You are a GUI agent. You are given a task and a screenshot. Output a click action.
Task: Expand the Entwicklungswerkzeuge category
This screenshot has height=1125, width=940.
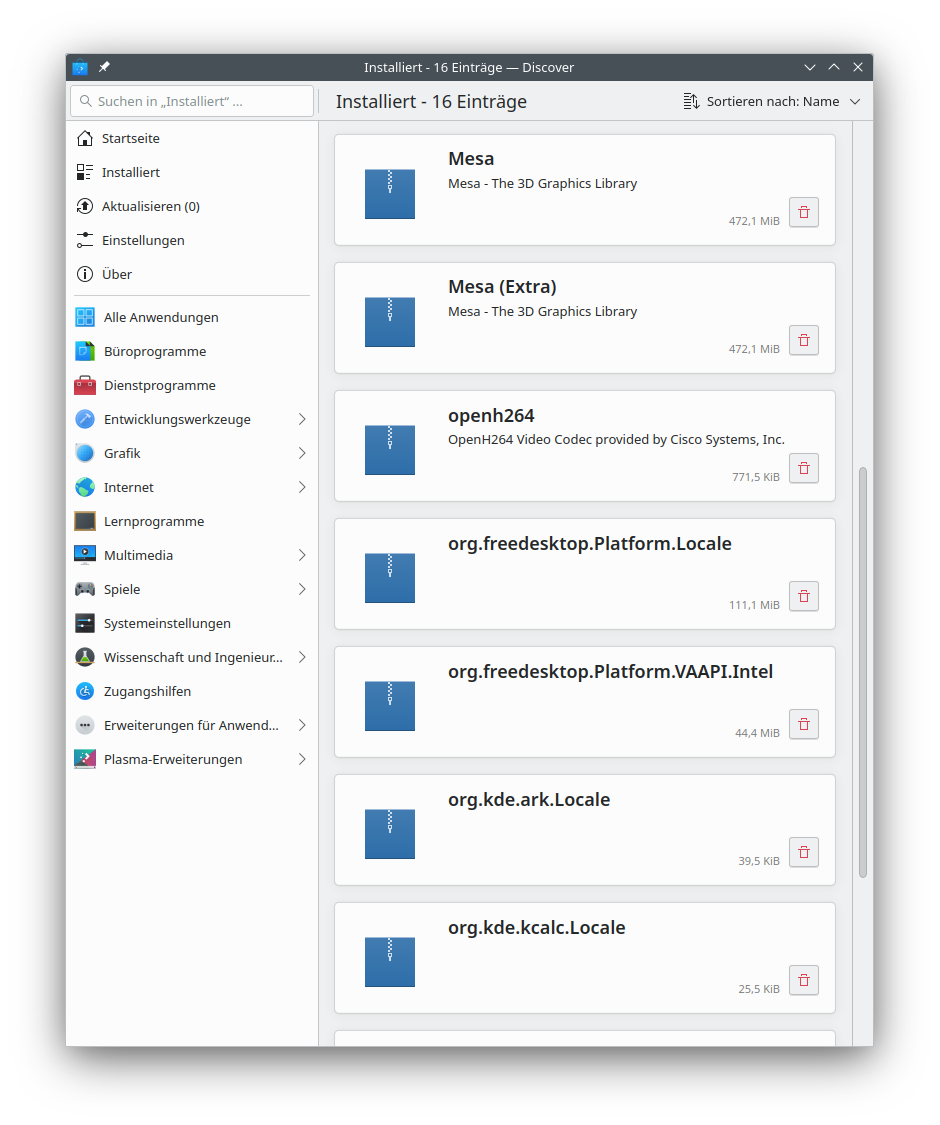302,419
